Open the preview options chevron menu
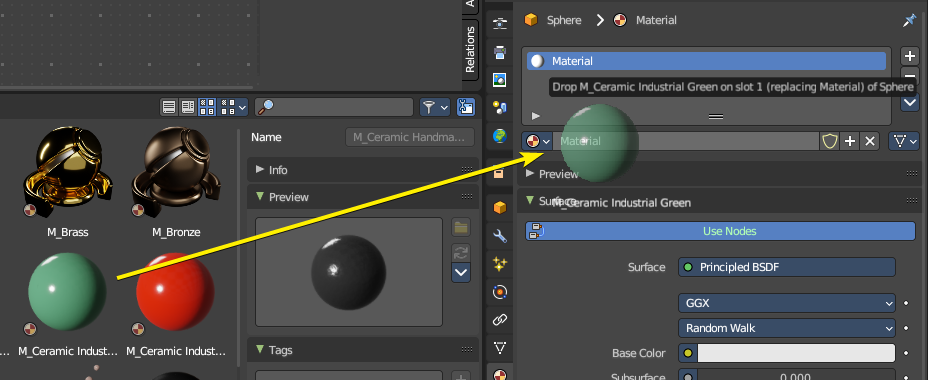928x380 pixels. (x=461, y=273)
